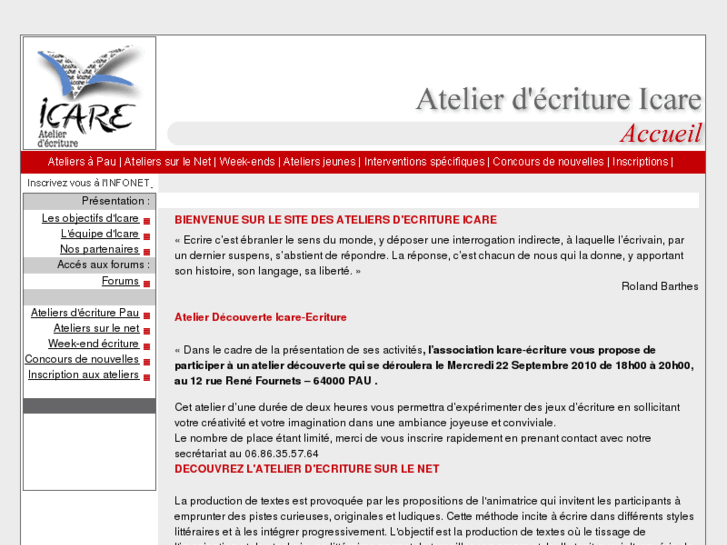Image resolution: width=727 pixels, height=545 pixels.
Task: Click the red Accueil heading
Action: pyautogui.click(x=661, y=134)
